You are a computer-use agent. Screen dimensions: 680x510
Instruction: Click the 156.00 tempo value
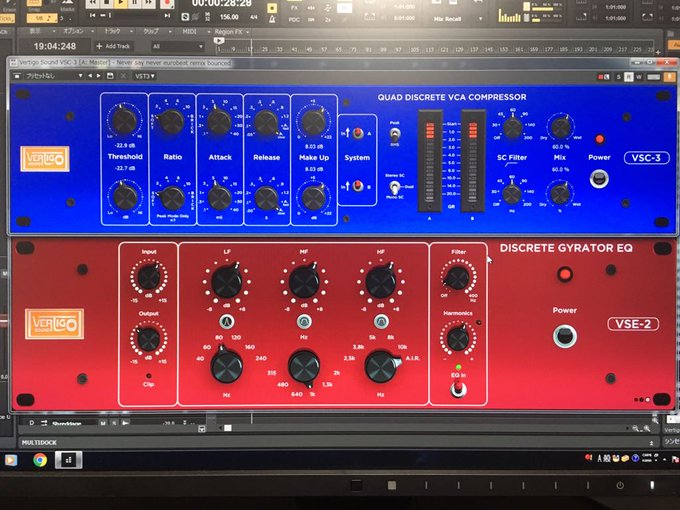229,17
